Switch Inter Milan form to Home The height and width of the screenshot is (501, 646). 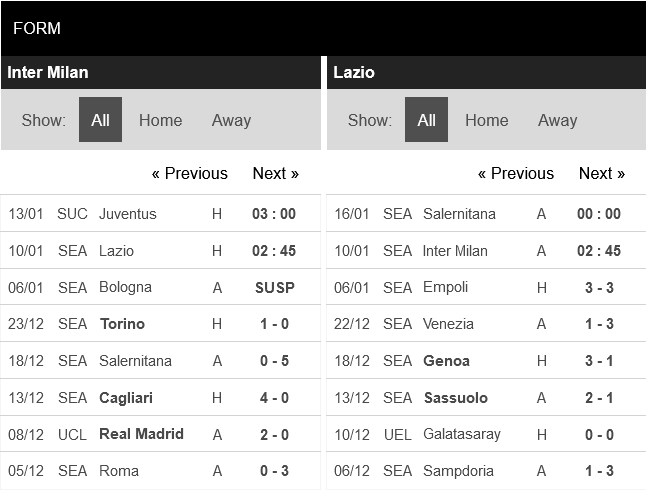160,120
